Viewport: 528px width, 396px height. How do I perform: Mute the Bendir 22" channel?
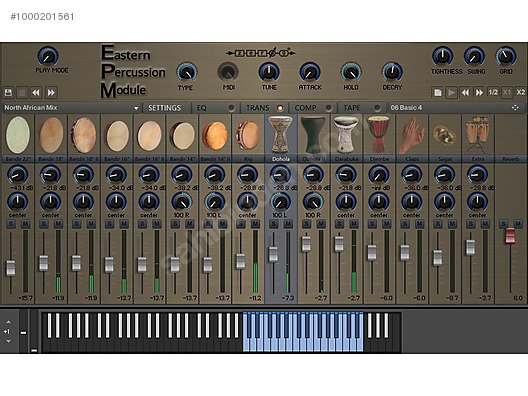(25, 224)
